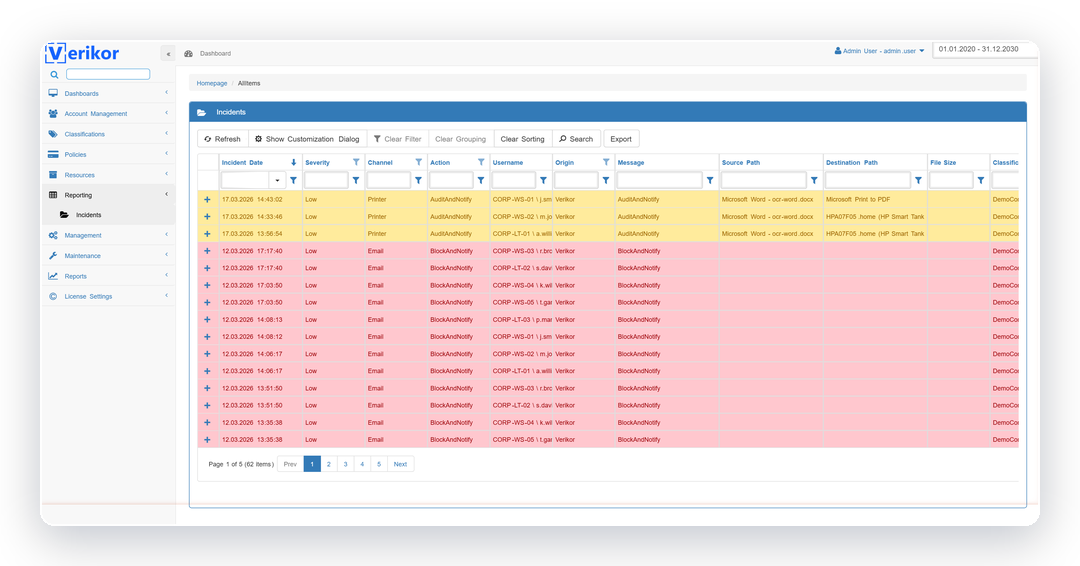Click the Clear Grouping button
This screenshot has width=1080, height=566.
[461, 139]
